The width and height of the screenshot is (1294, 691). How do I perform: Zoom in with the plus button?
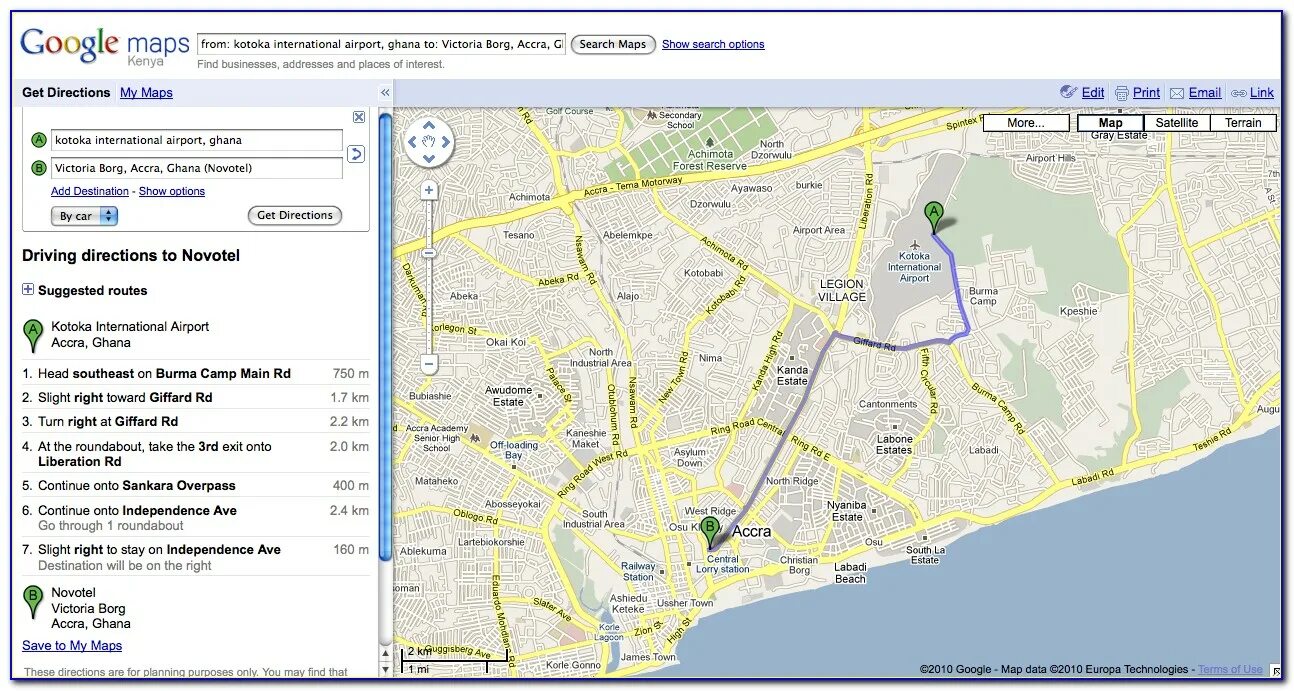429,190
